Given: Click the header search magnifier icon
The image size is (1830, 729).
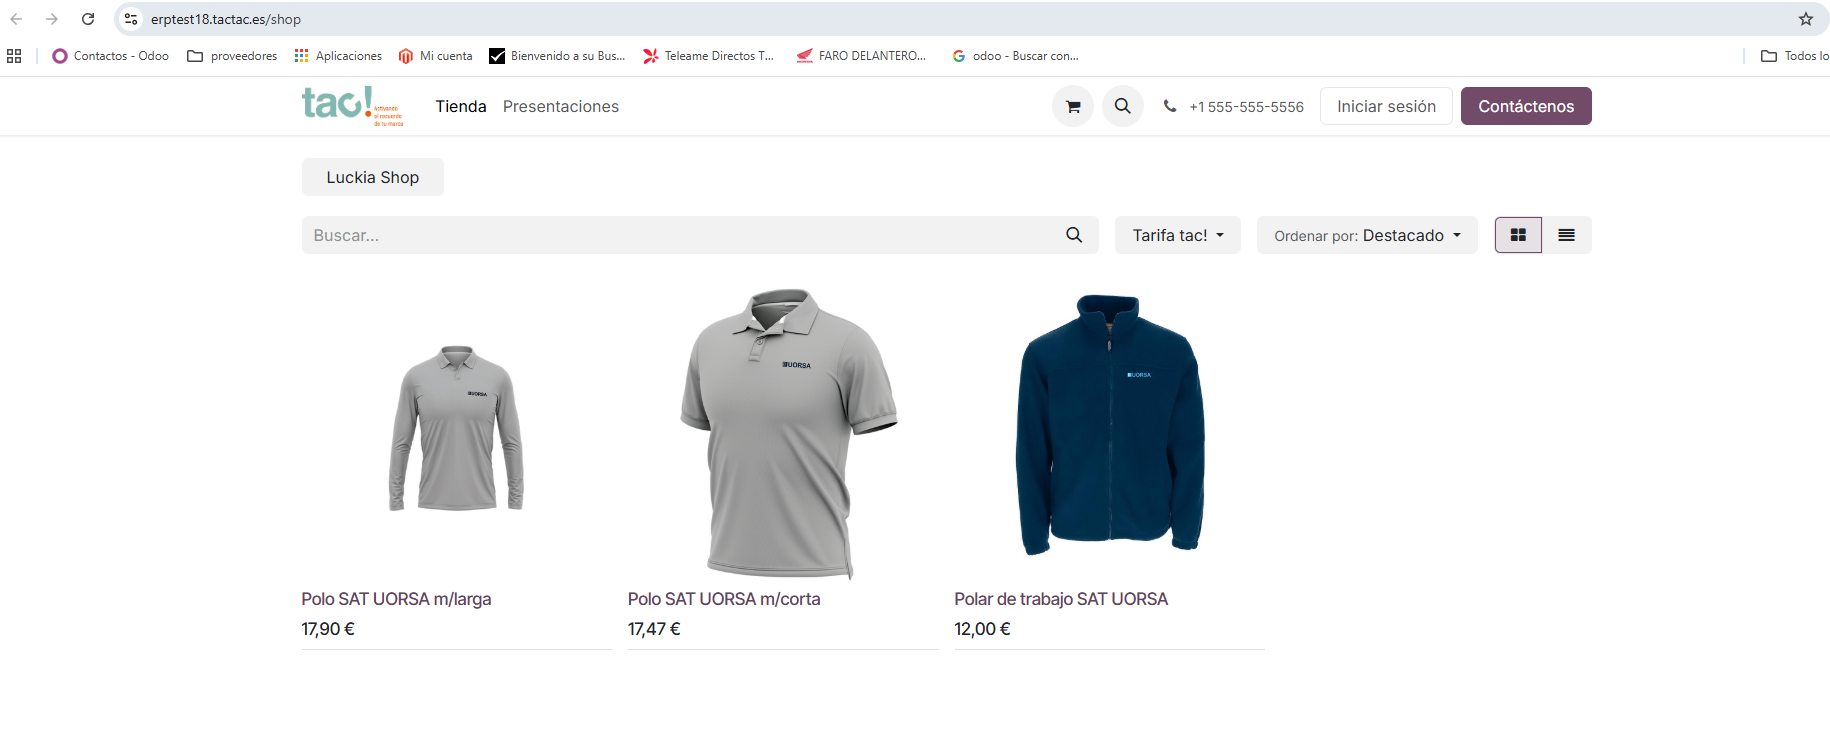Looking at the screenshot, I should click(x=1122, y=106).
